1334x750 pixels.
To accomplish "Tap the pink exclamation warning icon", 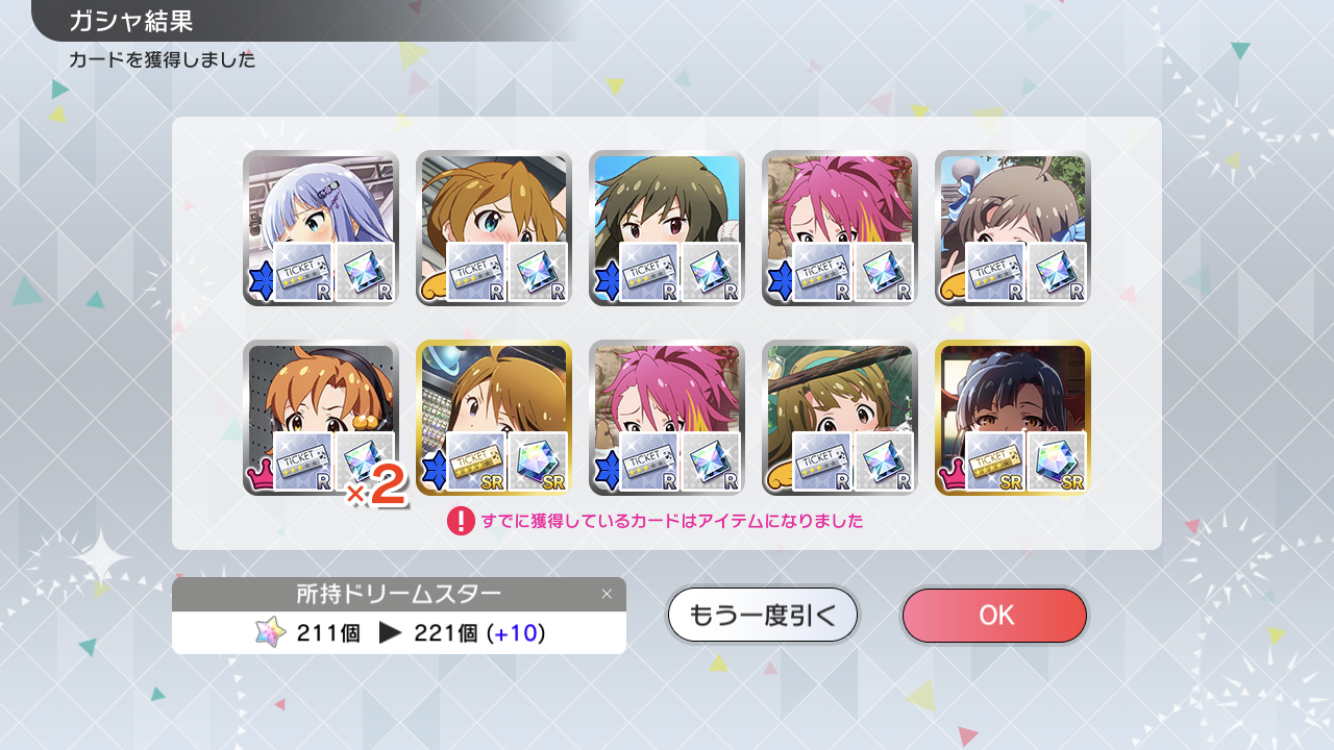I will coord(460,521).
